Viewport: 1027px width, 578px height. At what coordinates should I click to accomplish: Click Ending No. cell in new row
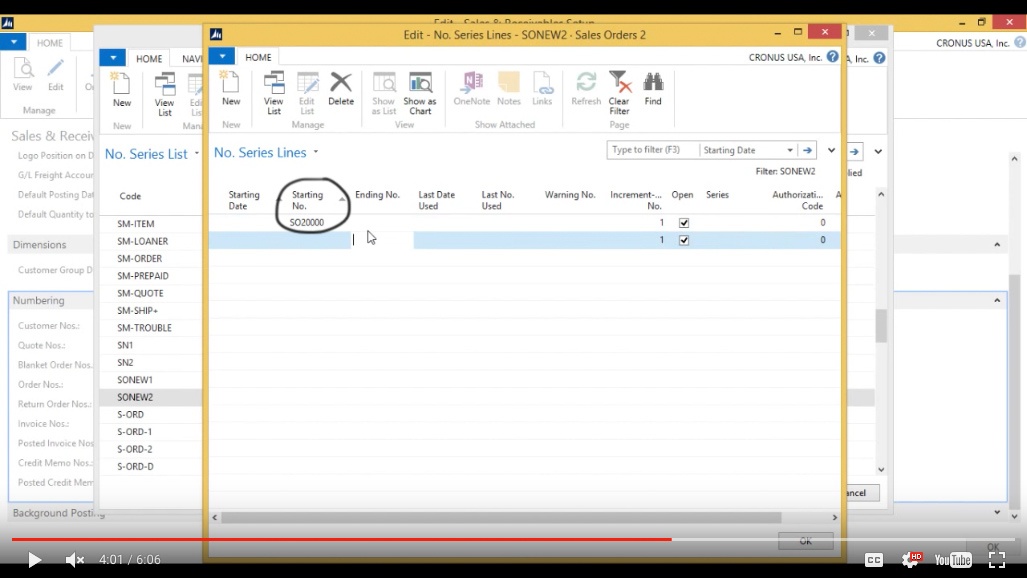point(382,240)
